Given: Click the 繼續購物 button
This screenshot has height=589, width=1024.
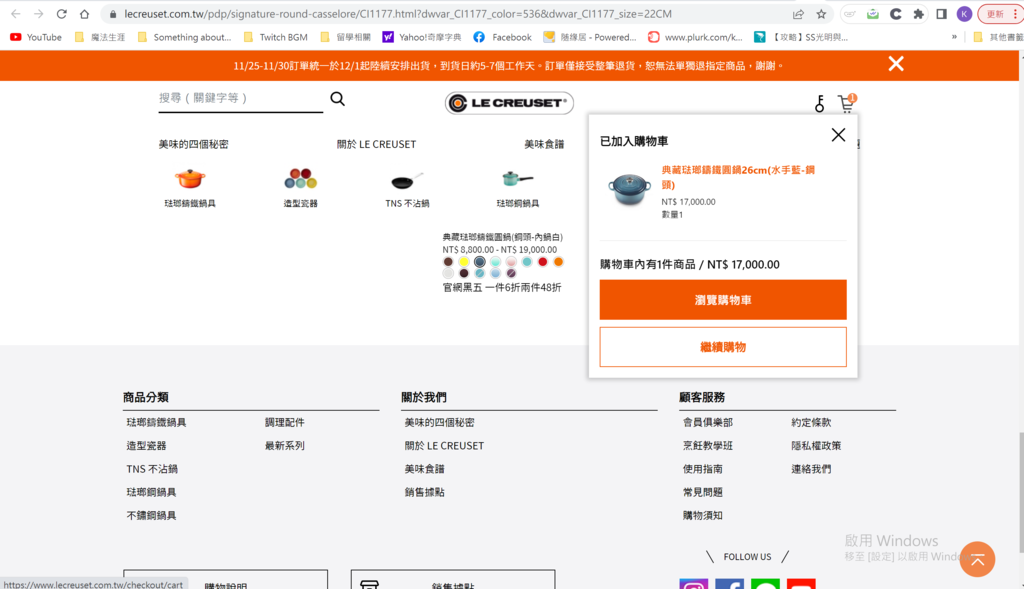Looking at the screenshot, I should coord(723,347).
